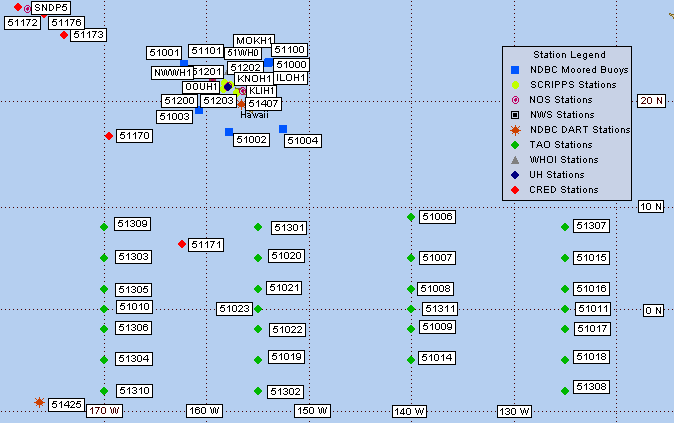Click the blue moored buoy next to 51000
Screen dimensions: 674x423
coord(269,63)
